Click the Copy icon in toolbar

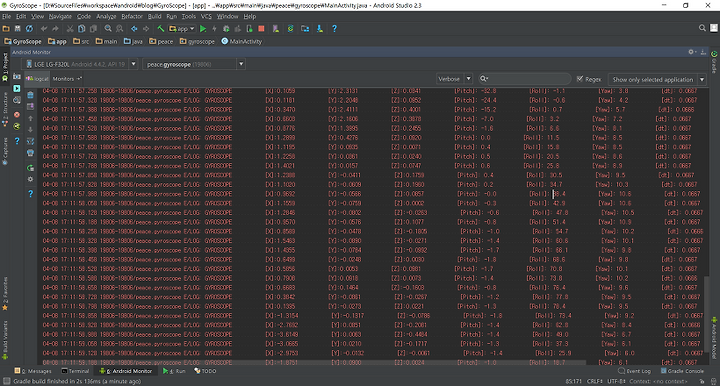tap(82, 28)
